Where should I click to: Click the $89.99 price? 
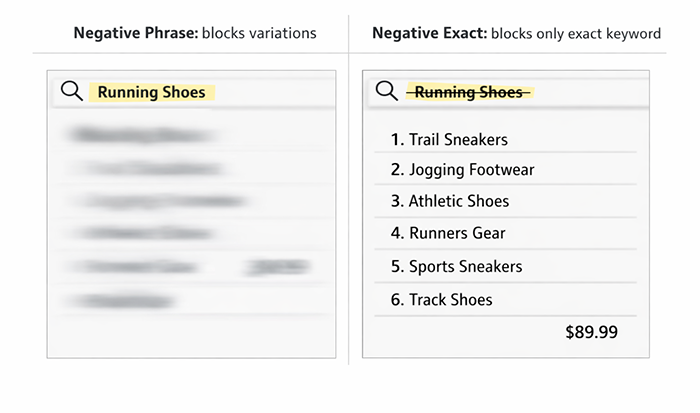coord(591,332)
